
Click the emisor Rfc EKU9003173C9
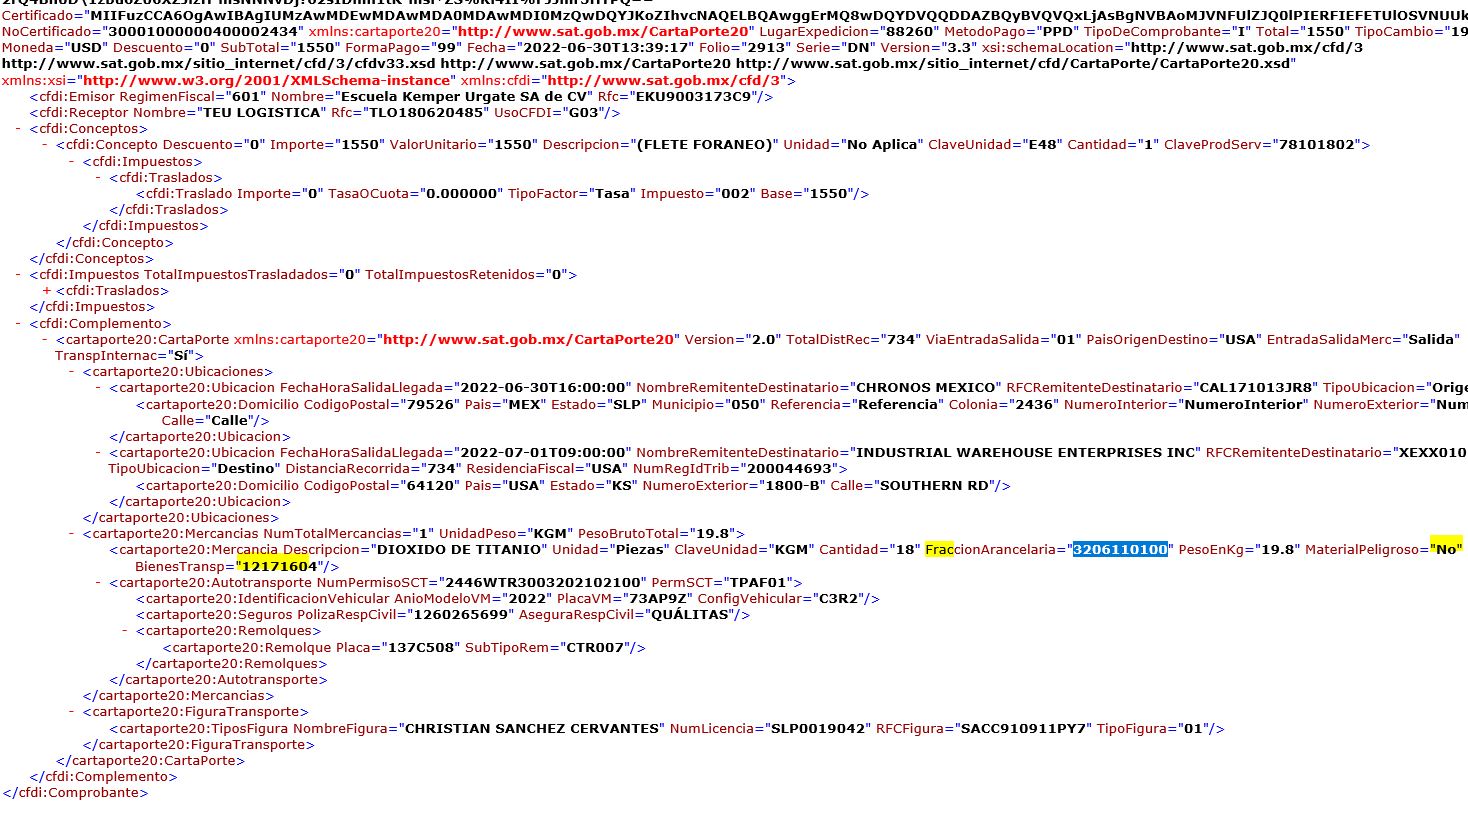click(x=691, y=97)
